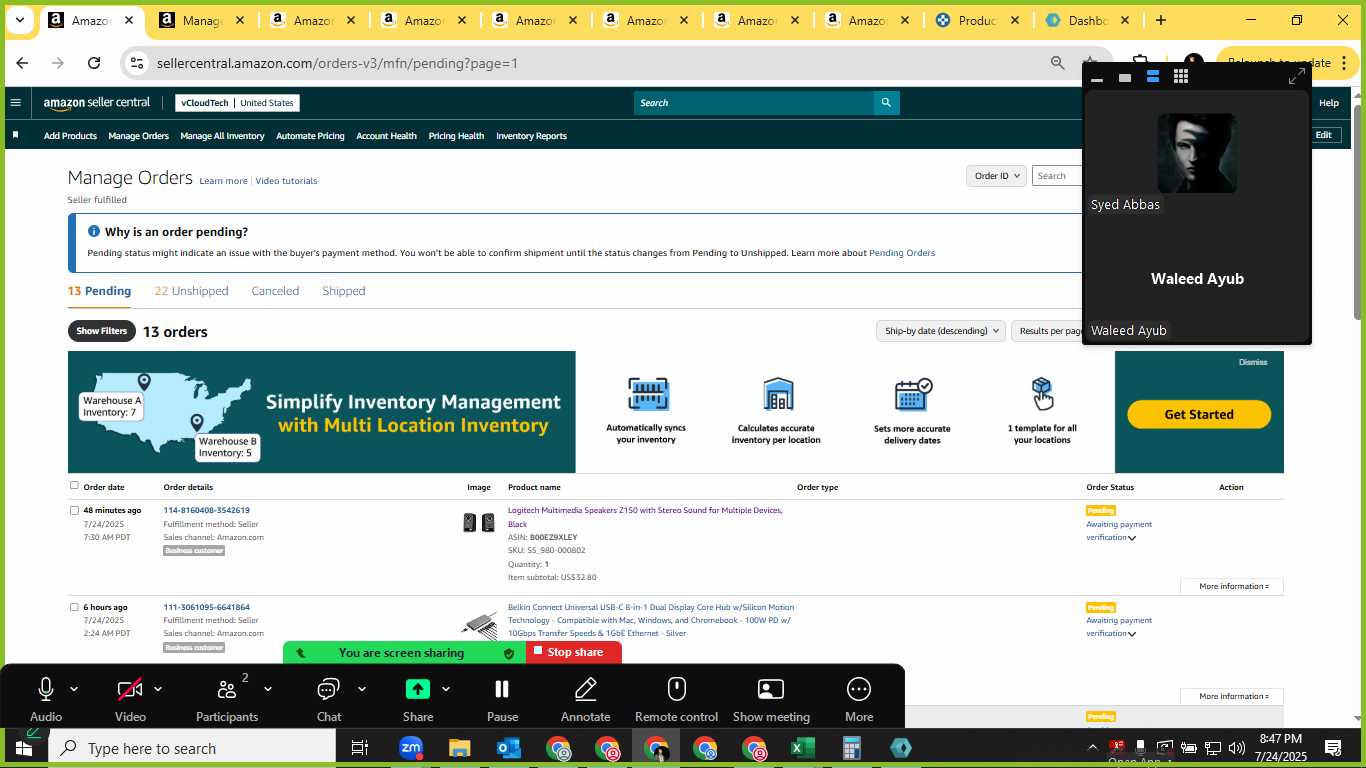This screenshot has width=1366, height=768.
Task: Open Excel from the Windows taskbar
Action: tap(802, 748)
